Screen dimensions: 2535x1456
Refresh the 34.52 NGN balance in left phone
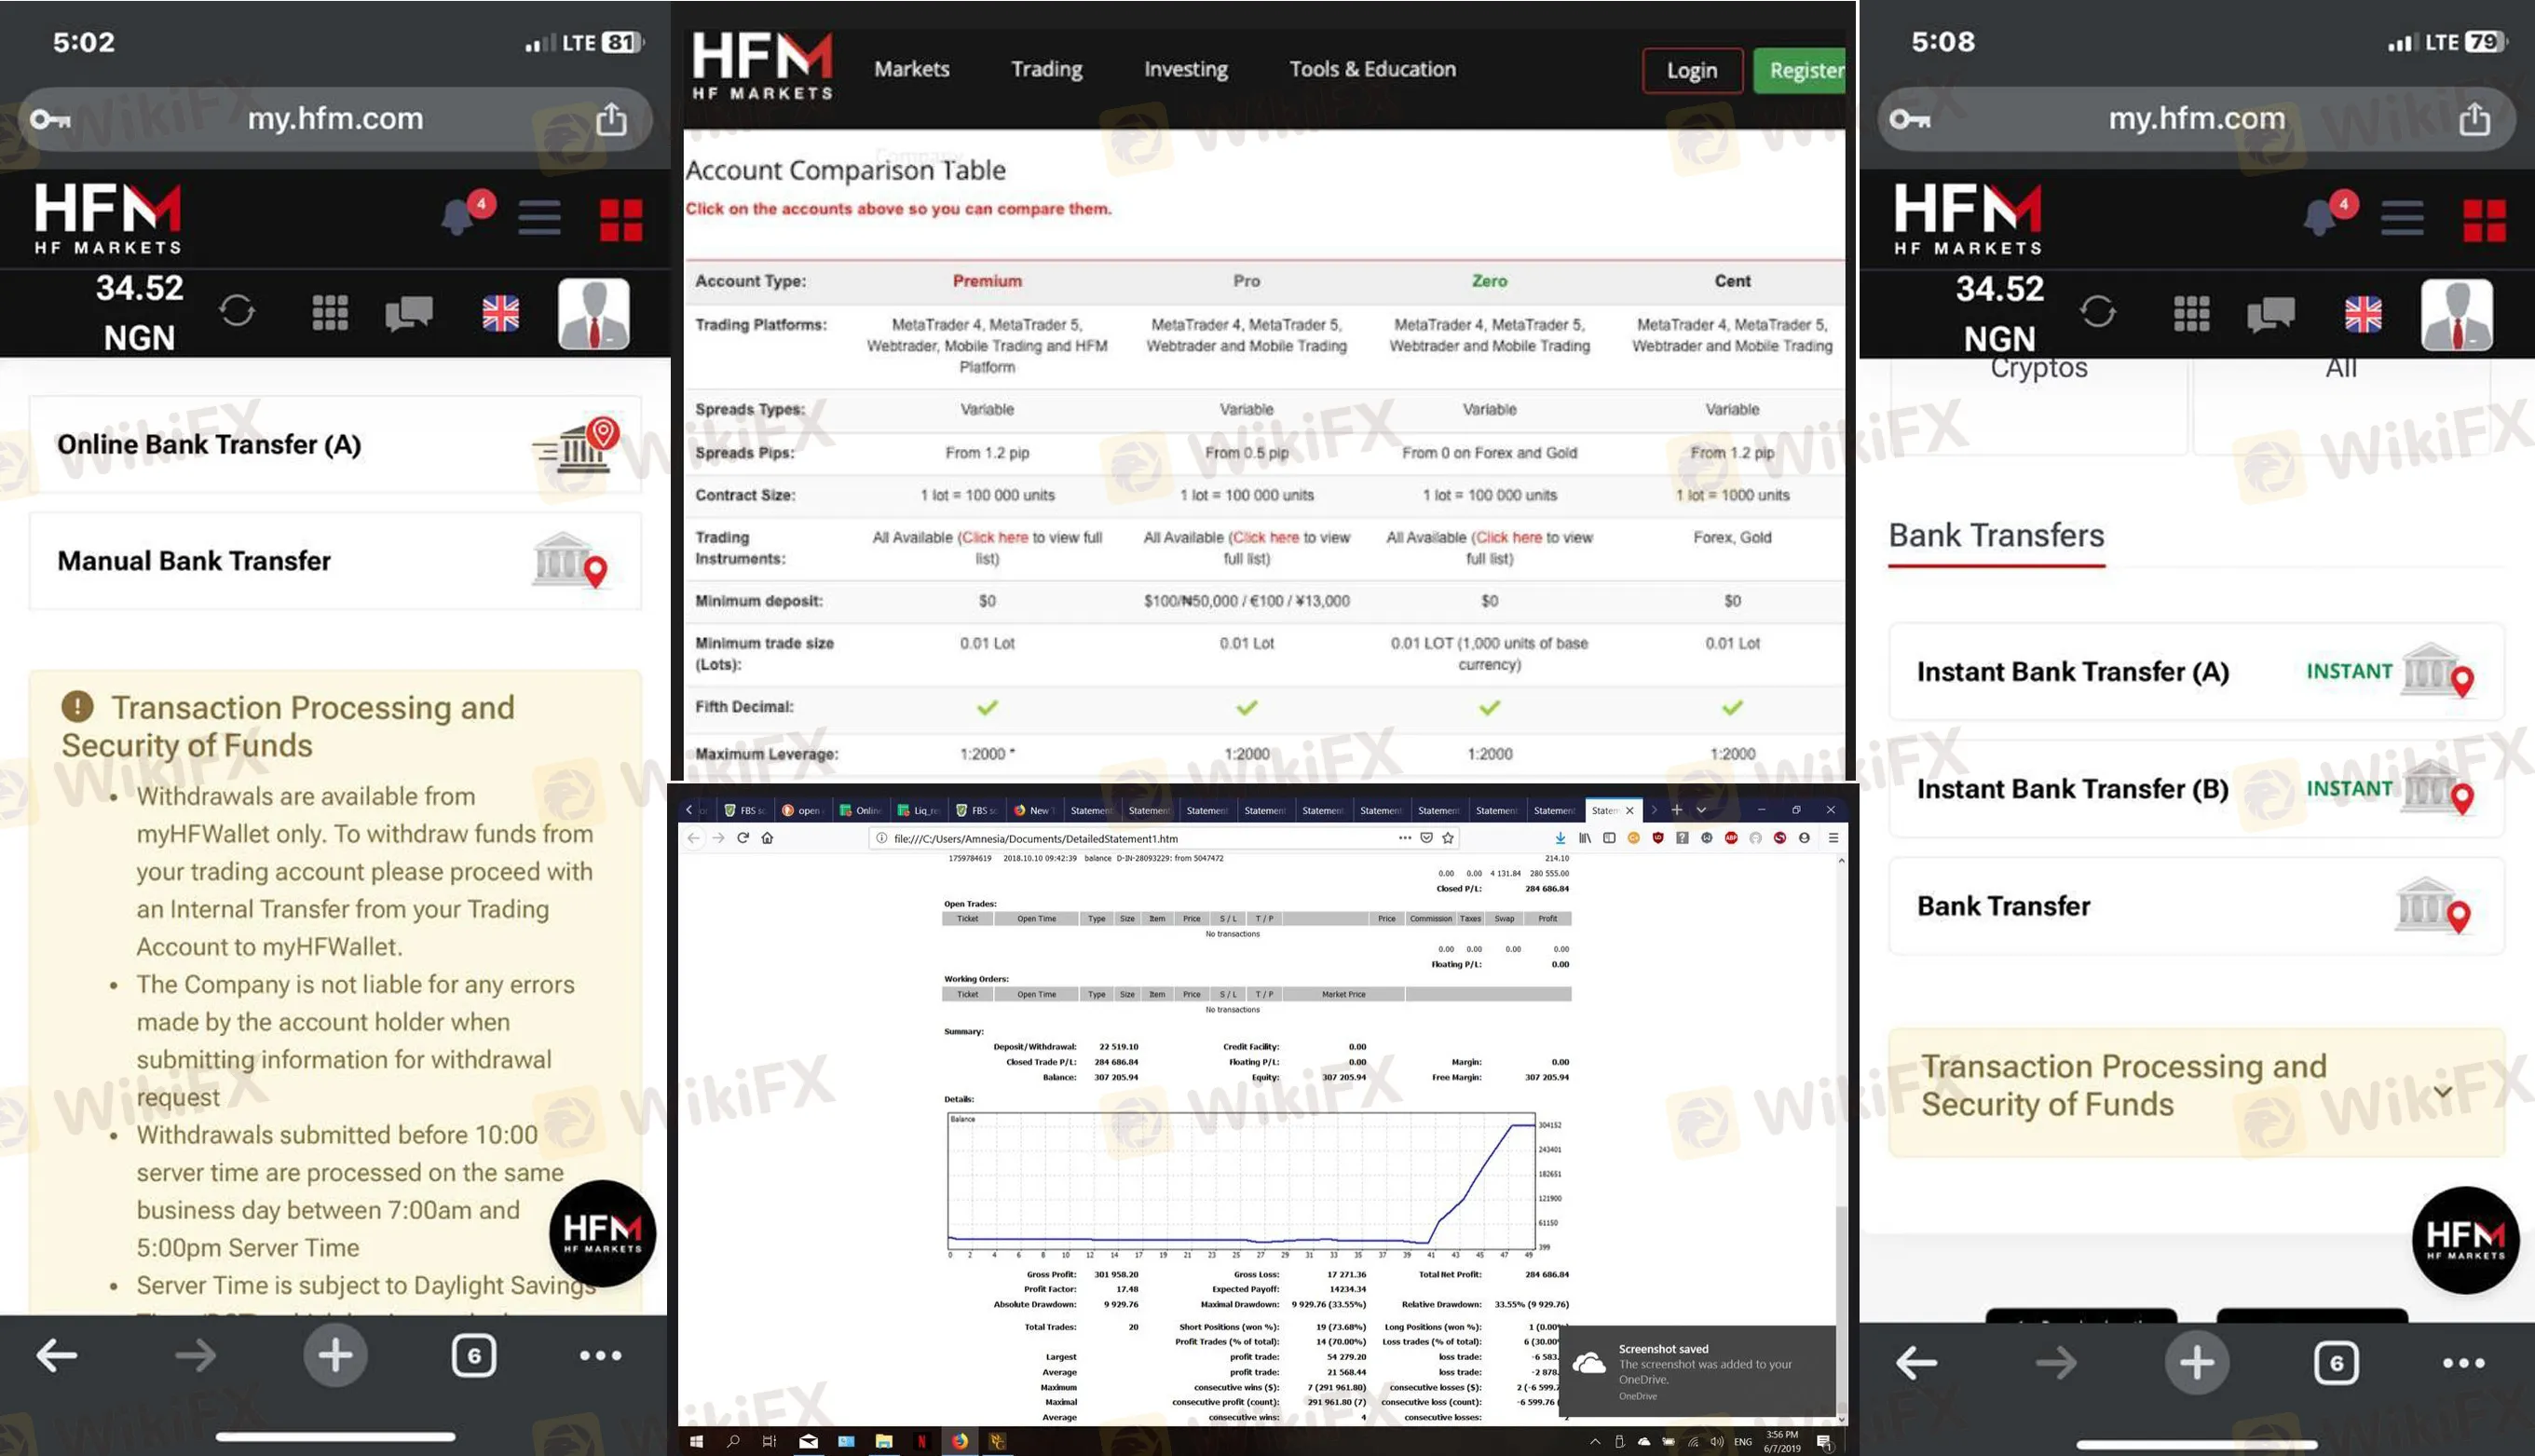pos(237,311)
